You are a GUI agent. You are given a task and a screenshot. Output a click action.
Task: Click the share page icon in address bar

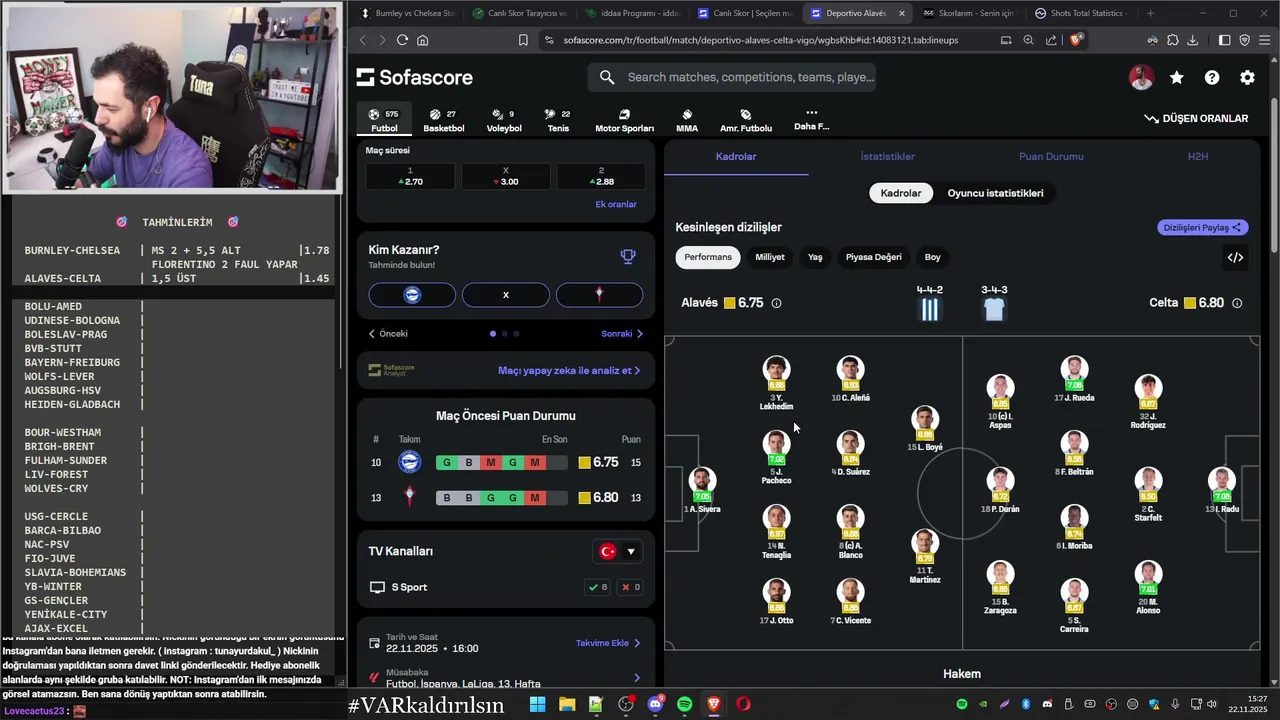(1051, 40)
